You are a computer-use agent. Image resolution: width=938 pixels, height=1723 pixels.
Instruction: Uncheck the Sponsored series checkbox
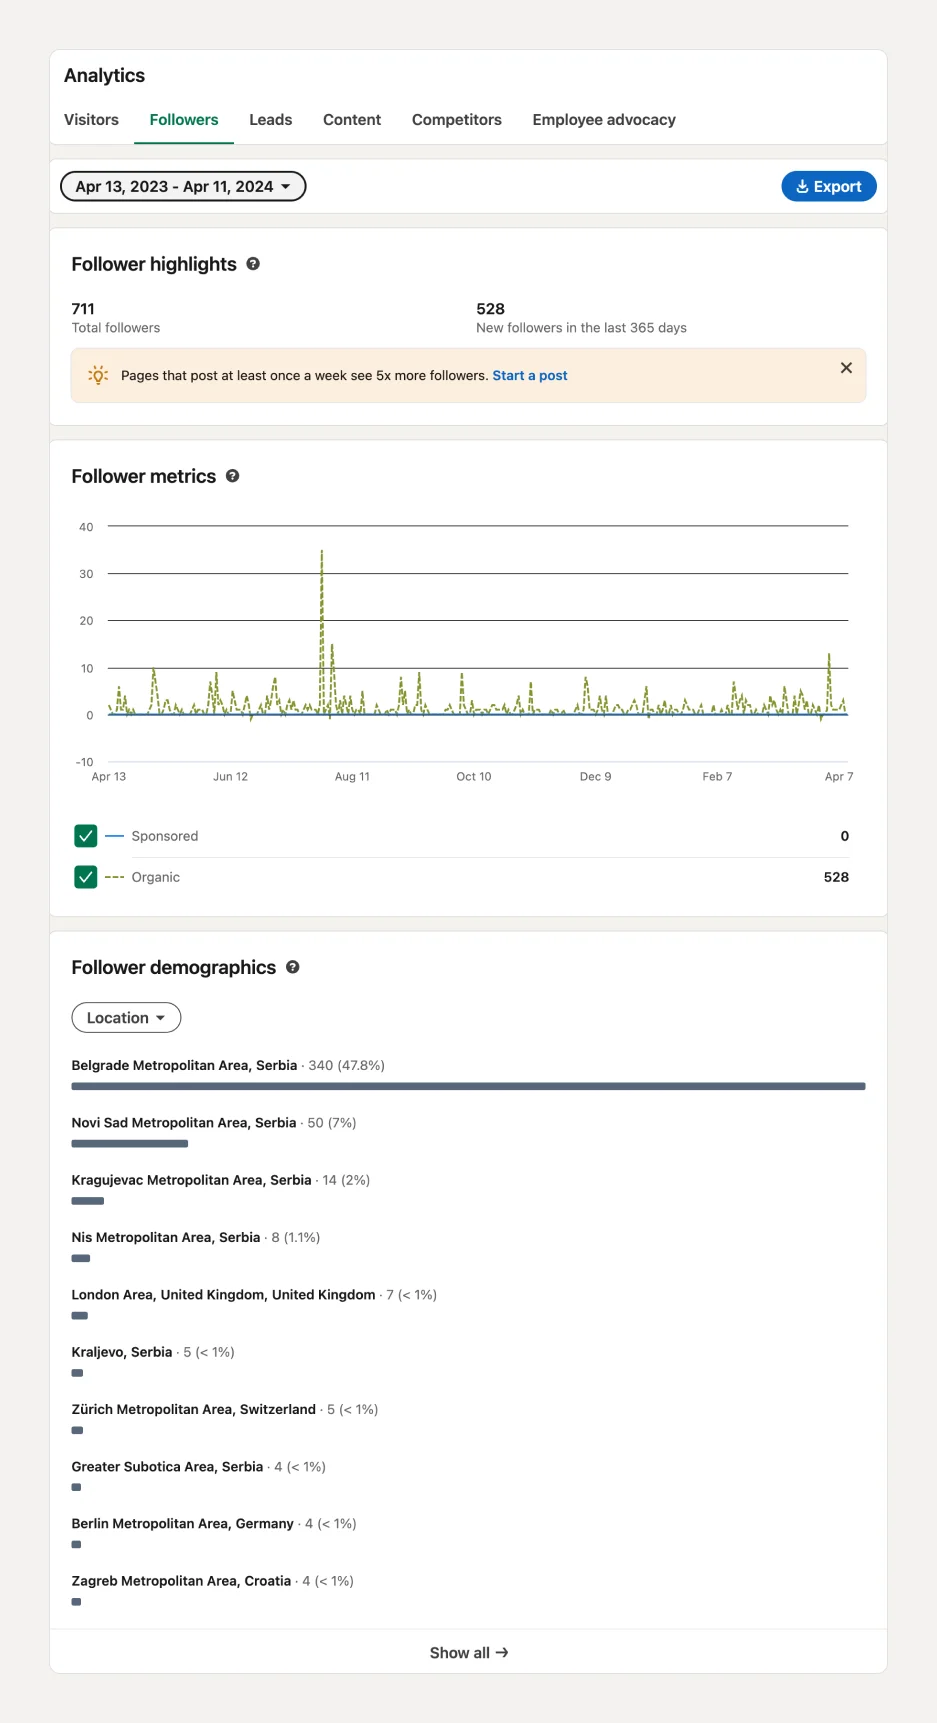[x=86, y=836]
